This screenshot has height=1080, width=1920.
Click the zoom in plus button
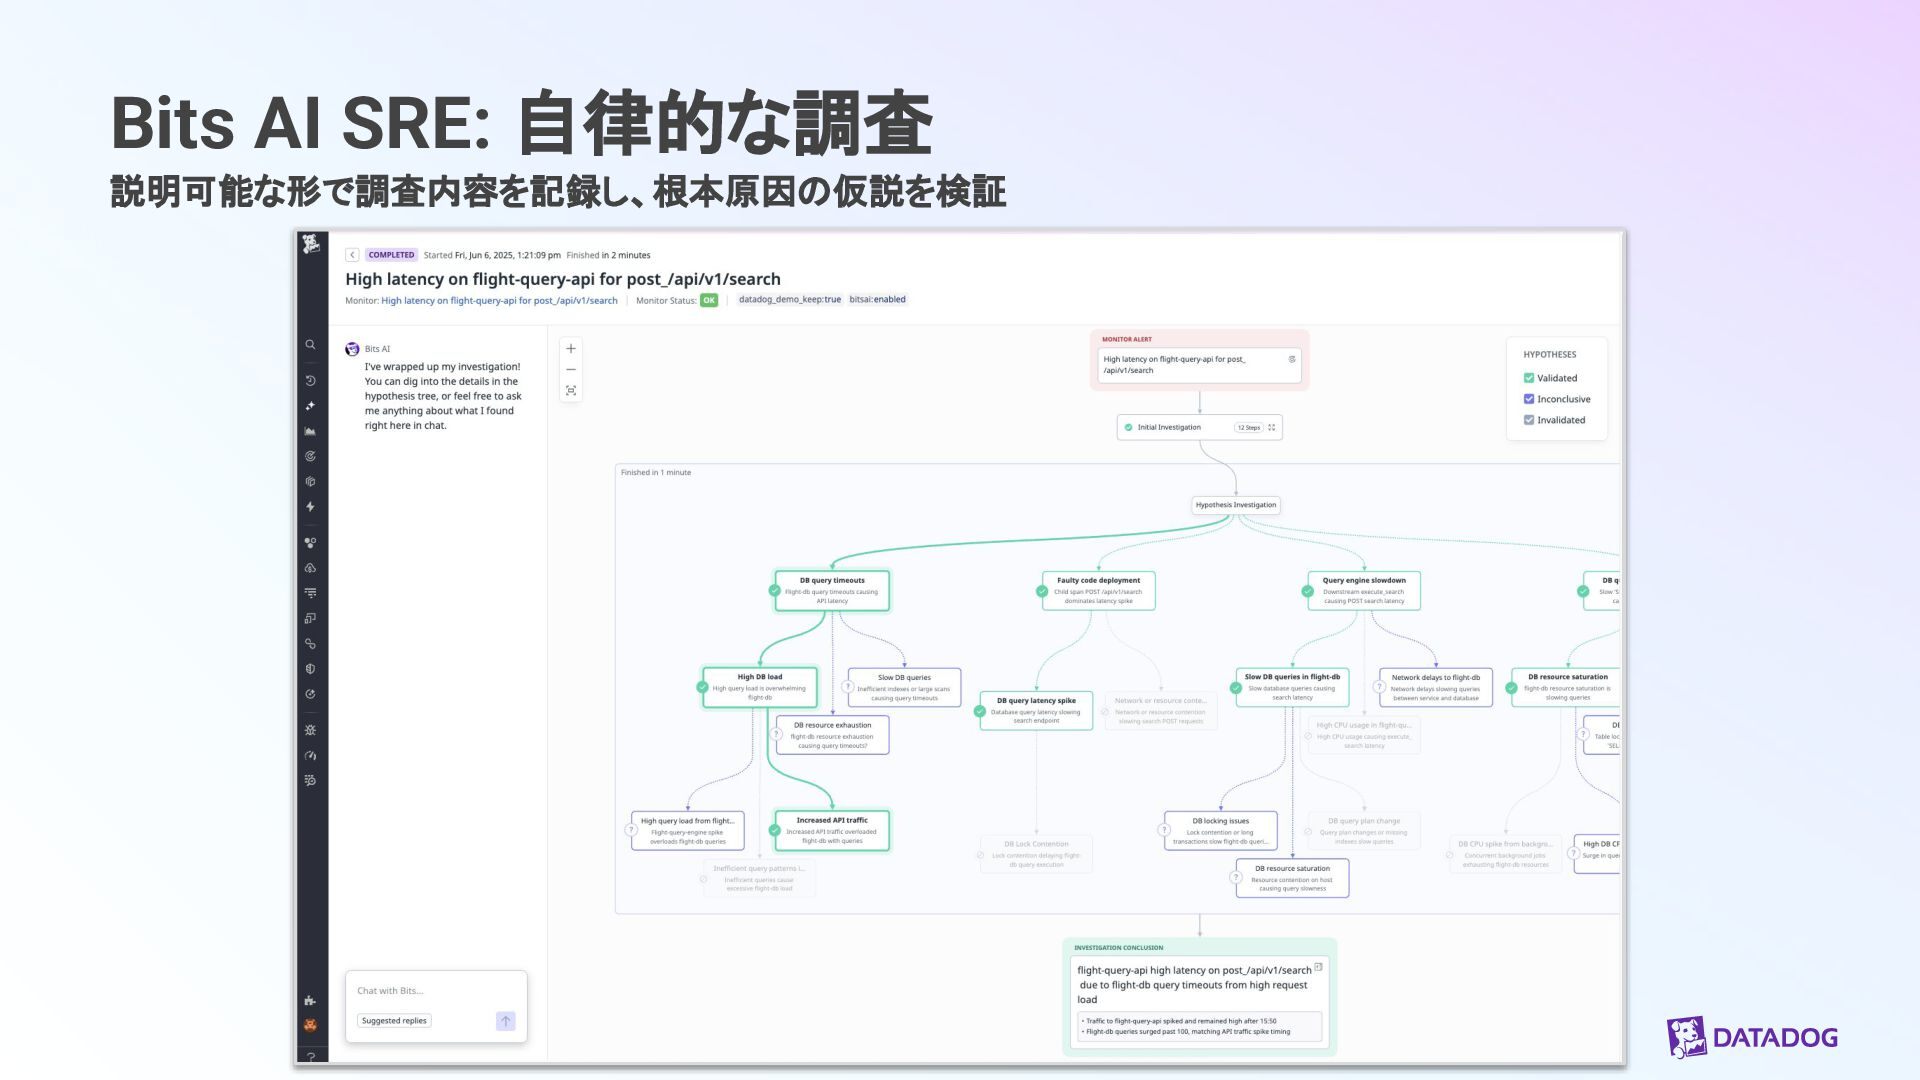[x=571, y=349]
